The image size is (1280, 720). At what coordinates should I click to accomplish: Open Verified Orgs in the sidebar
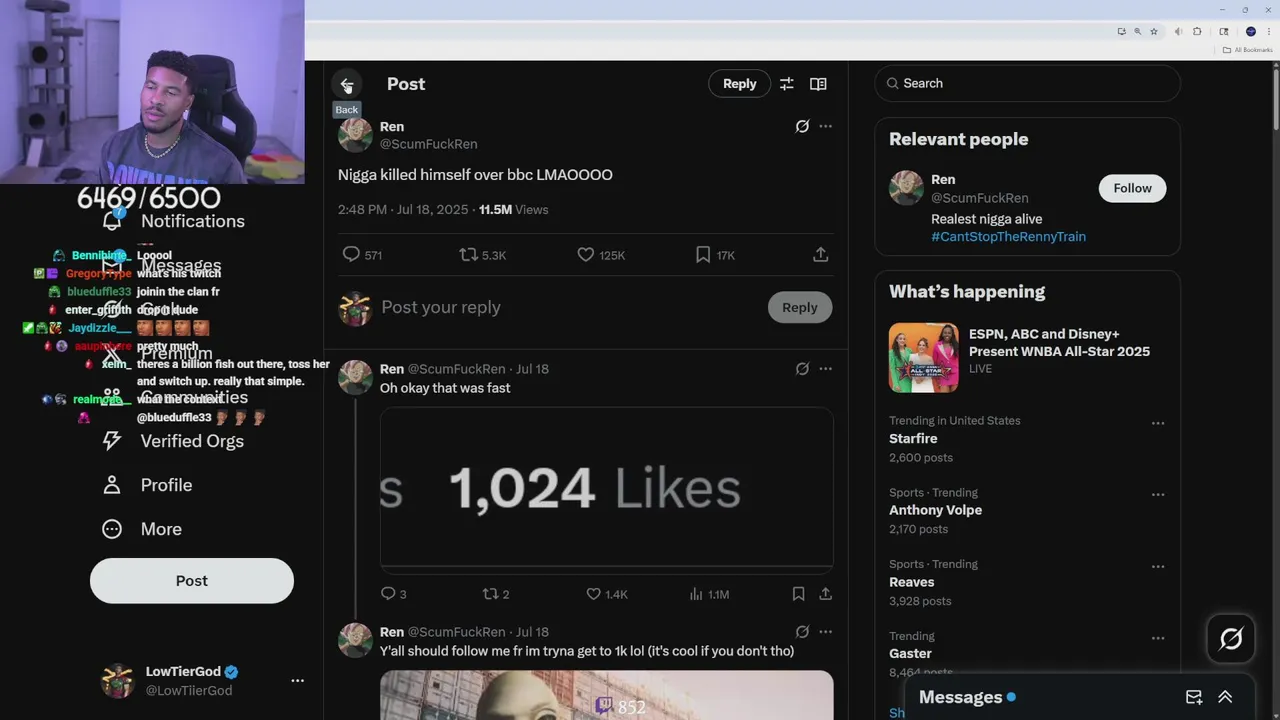tap(173, 441)
